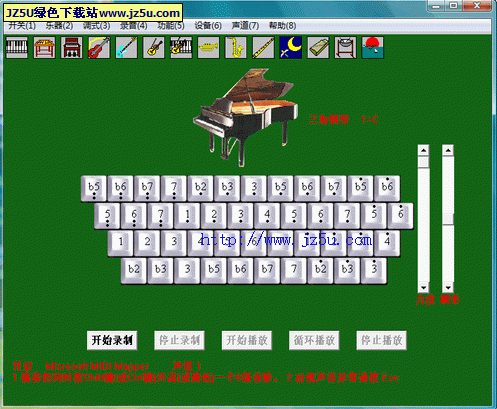
Task: Play the plain b7 key without dots
Action: point(267,271)
